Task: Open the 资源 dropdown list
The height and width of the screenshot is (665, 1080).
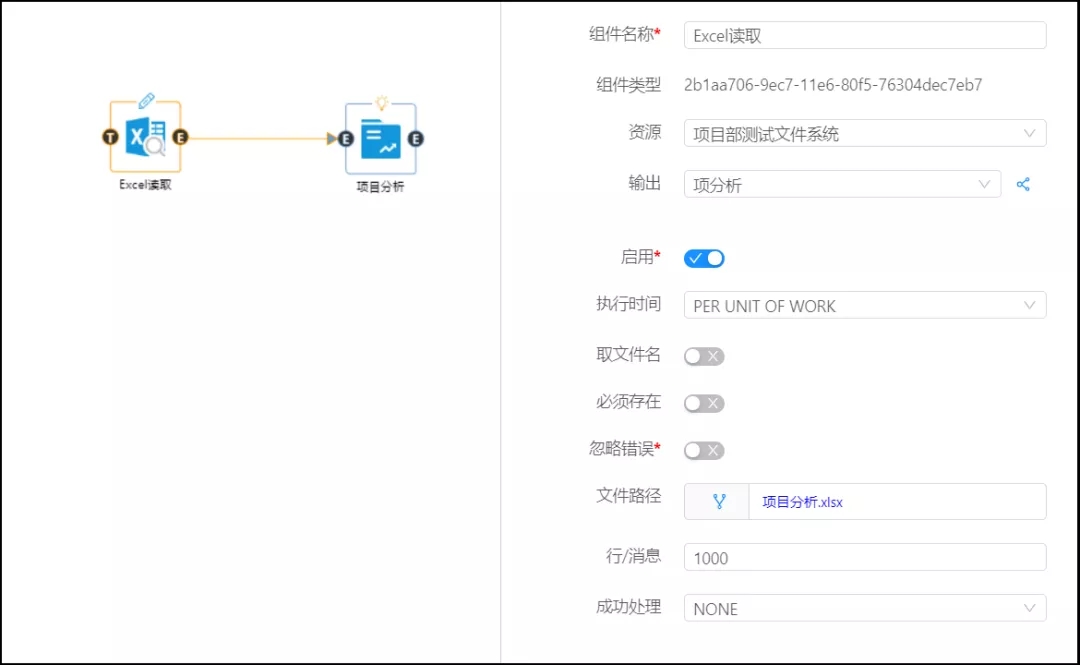Action: pos(864,134)
